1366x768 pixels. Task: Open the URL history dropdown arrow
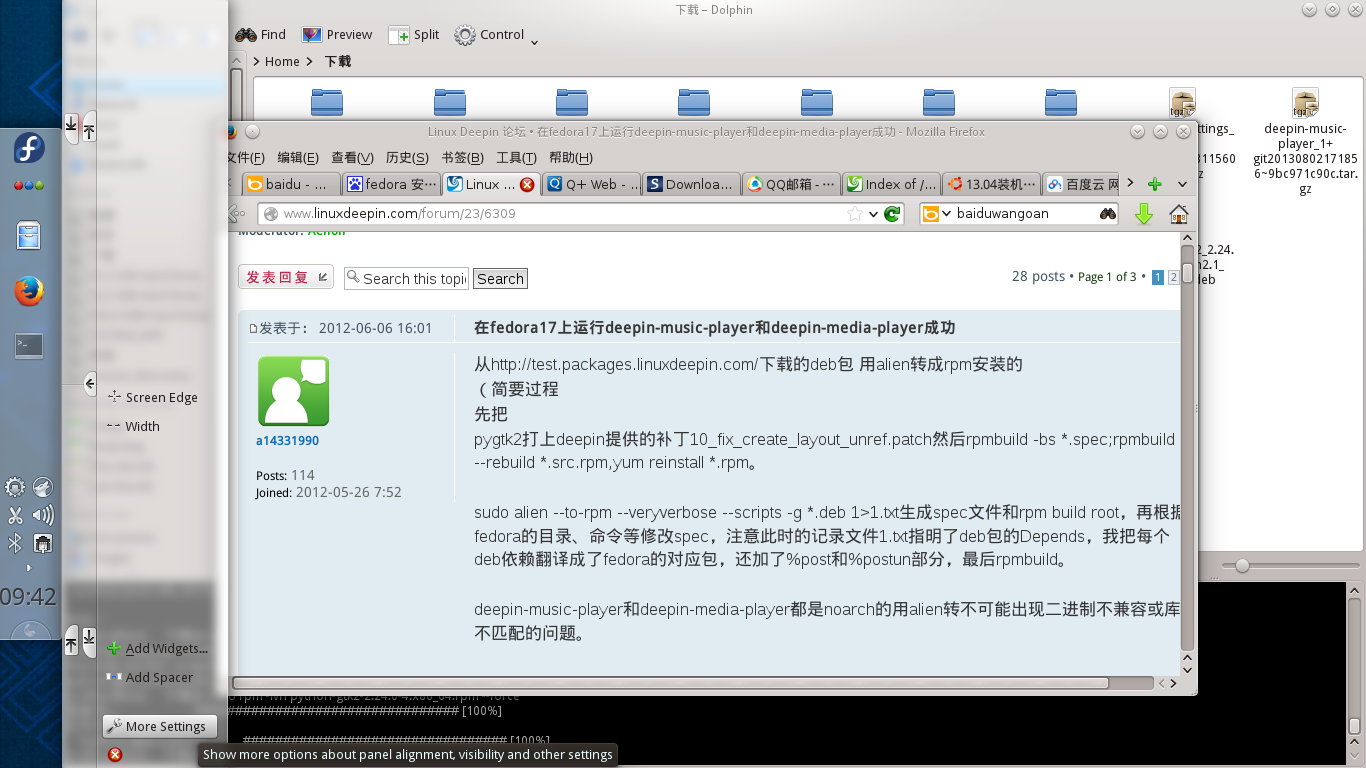coord(873,214)
